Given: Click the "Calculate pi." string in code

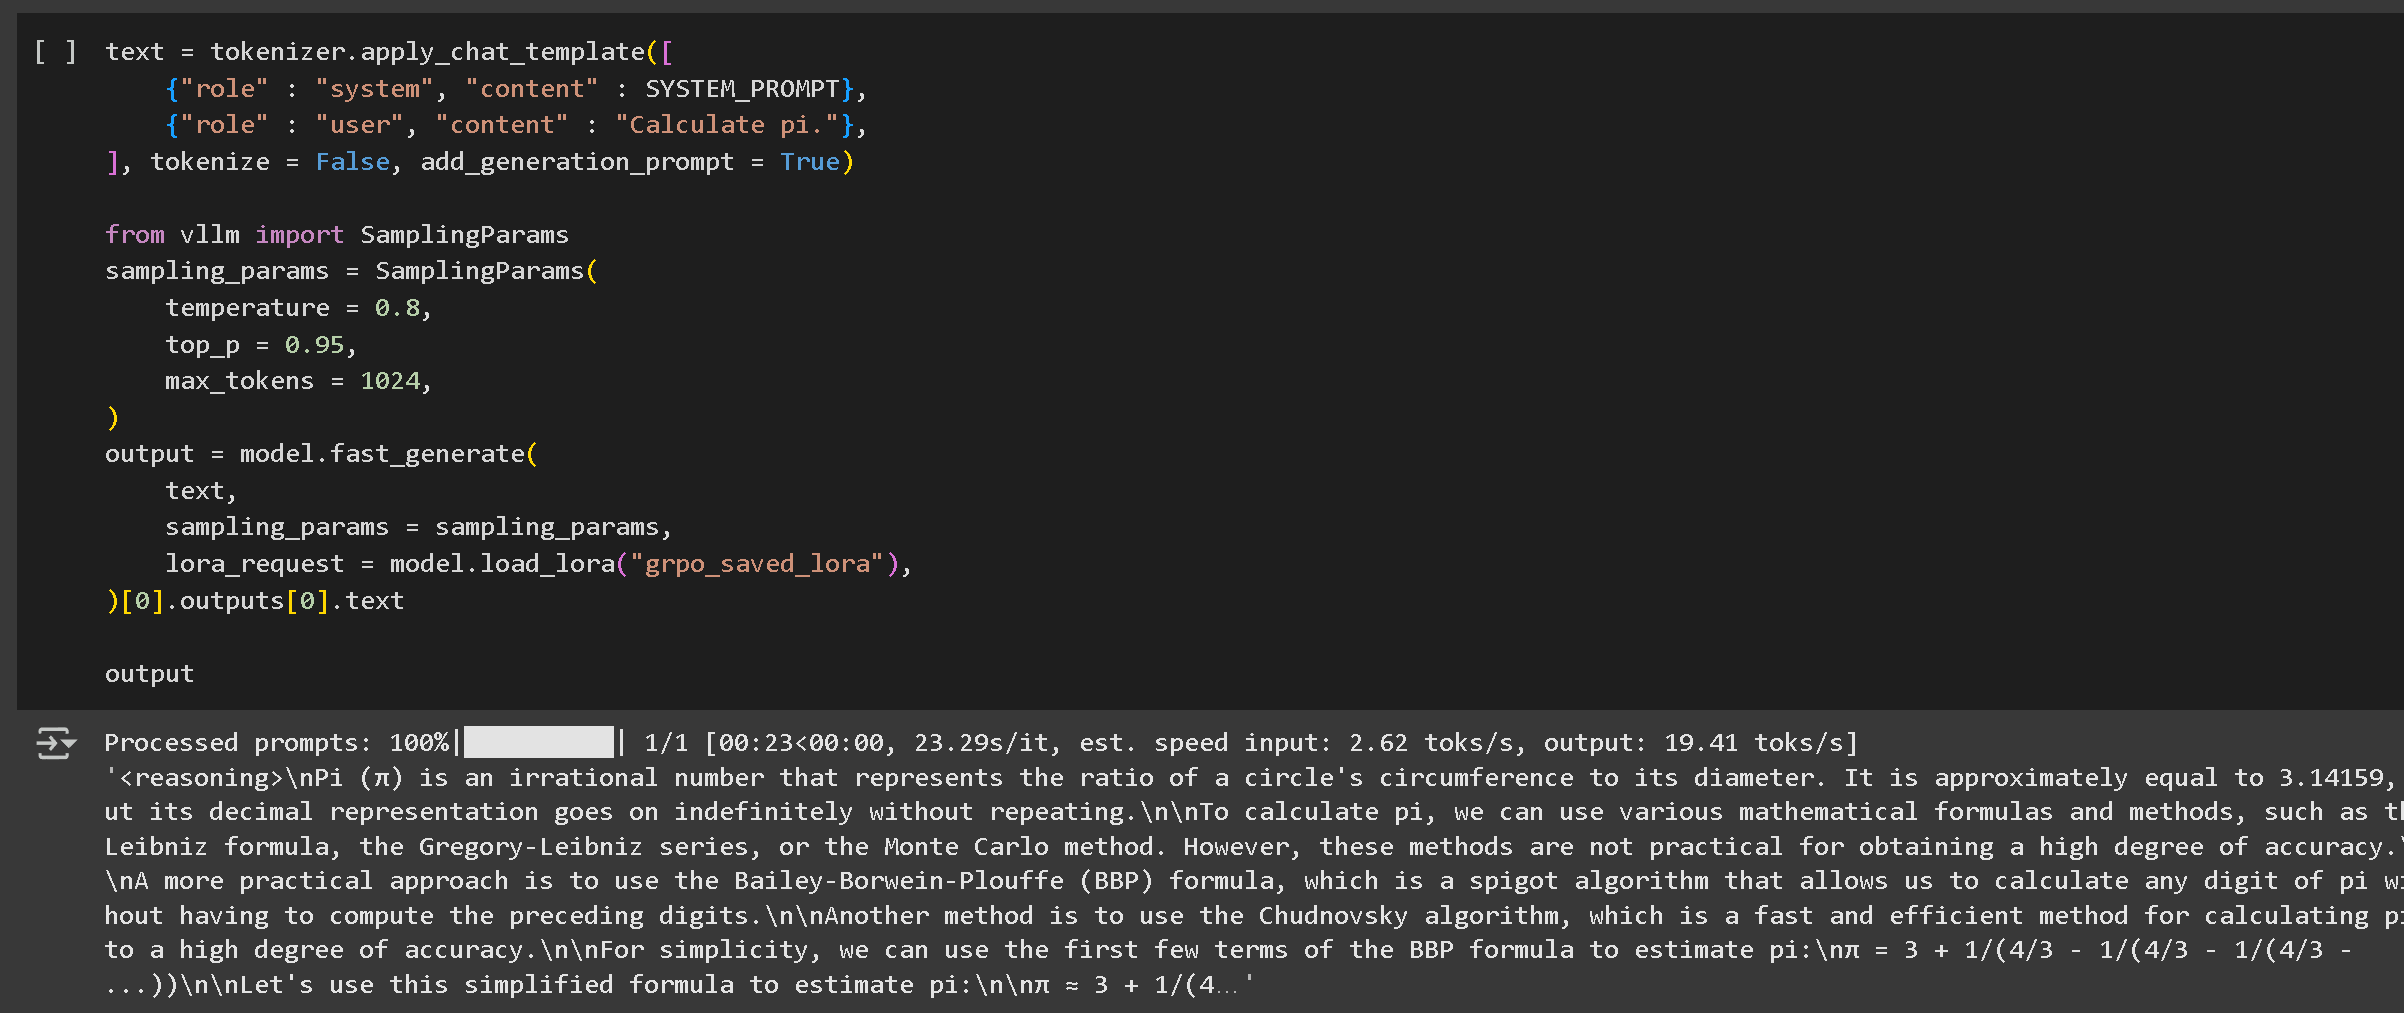Looking at the screenshot, I should [x=726, y=125].
